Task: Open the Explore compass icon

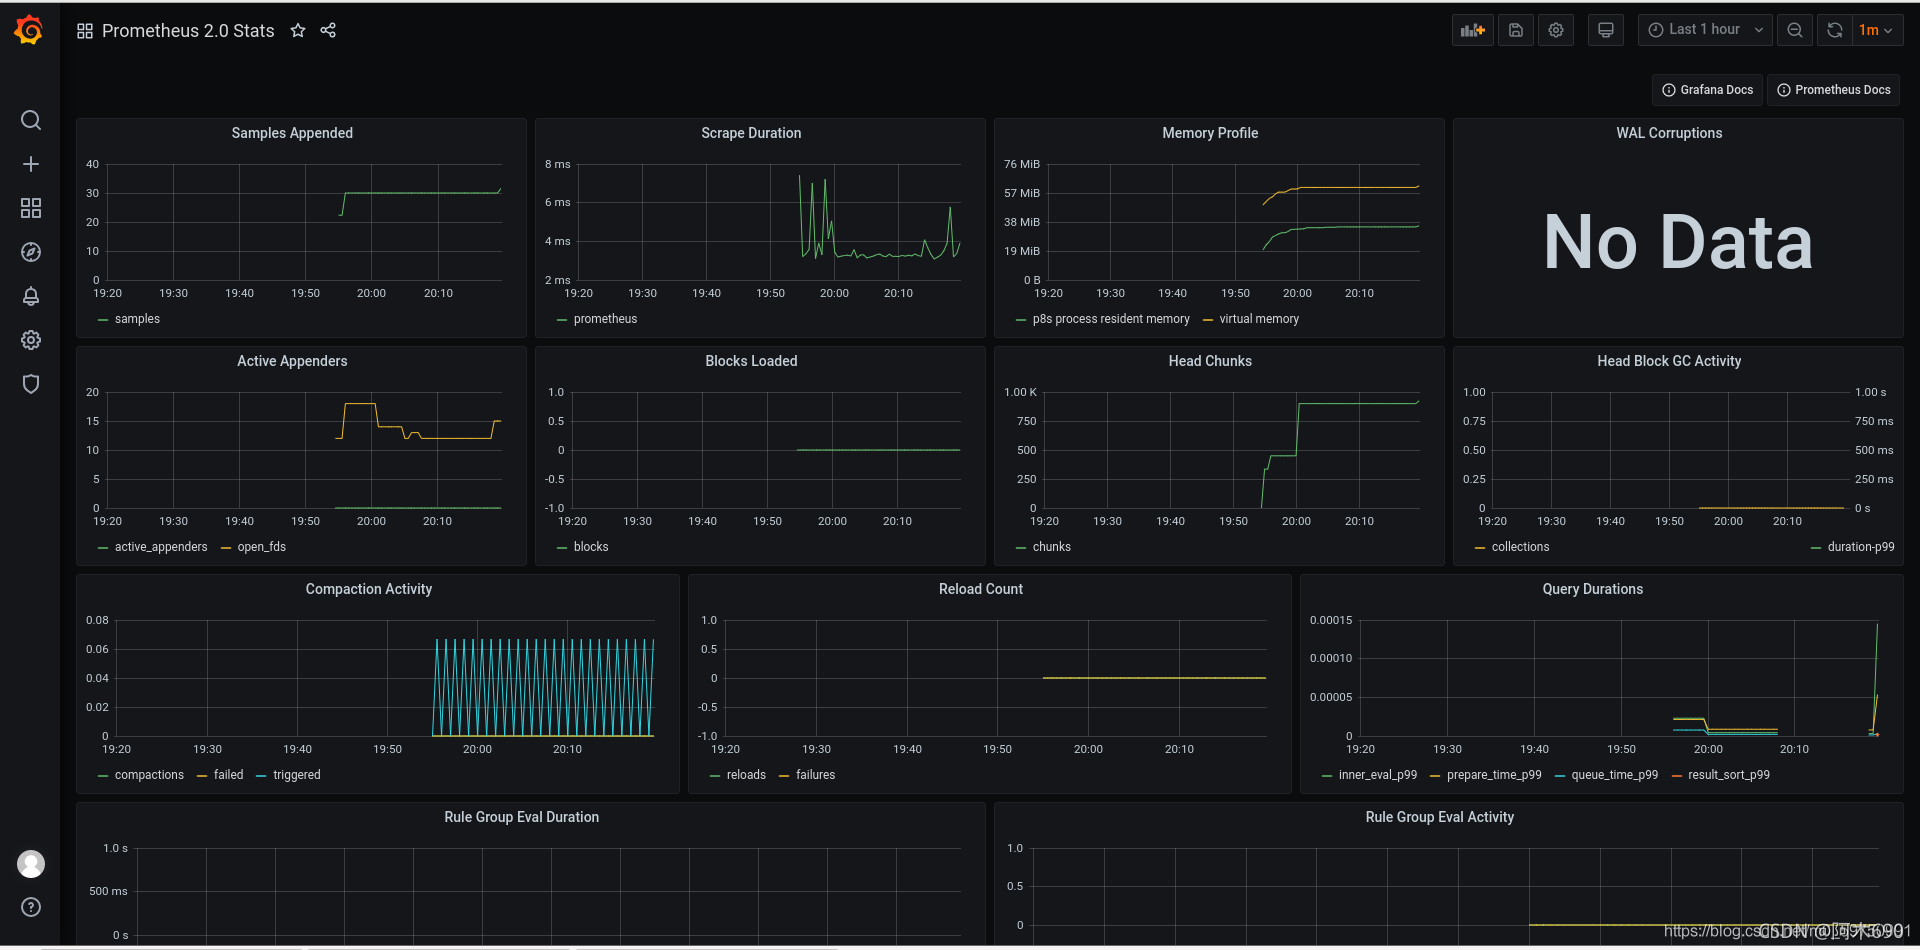Action: pyautogui.click(x=31, y=252)
